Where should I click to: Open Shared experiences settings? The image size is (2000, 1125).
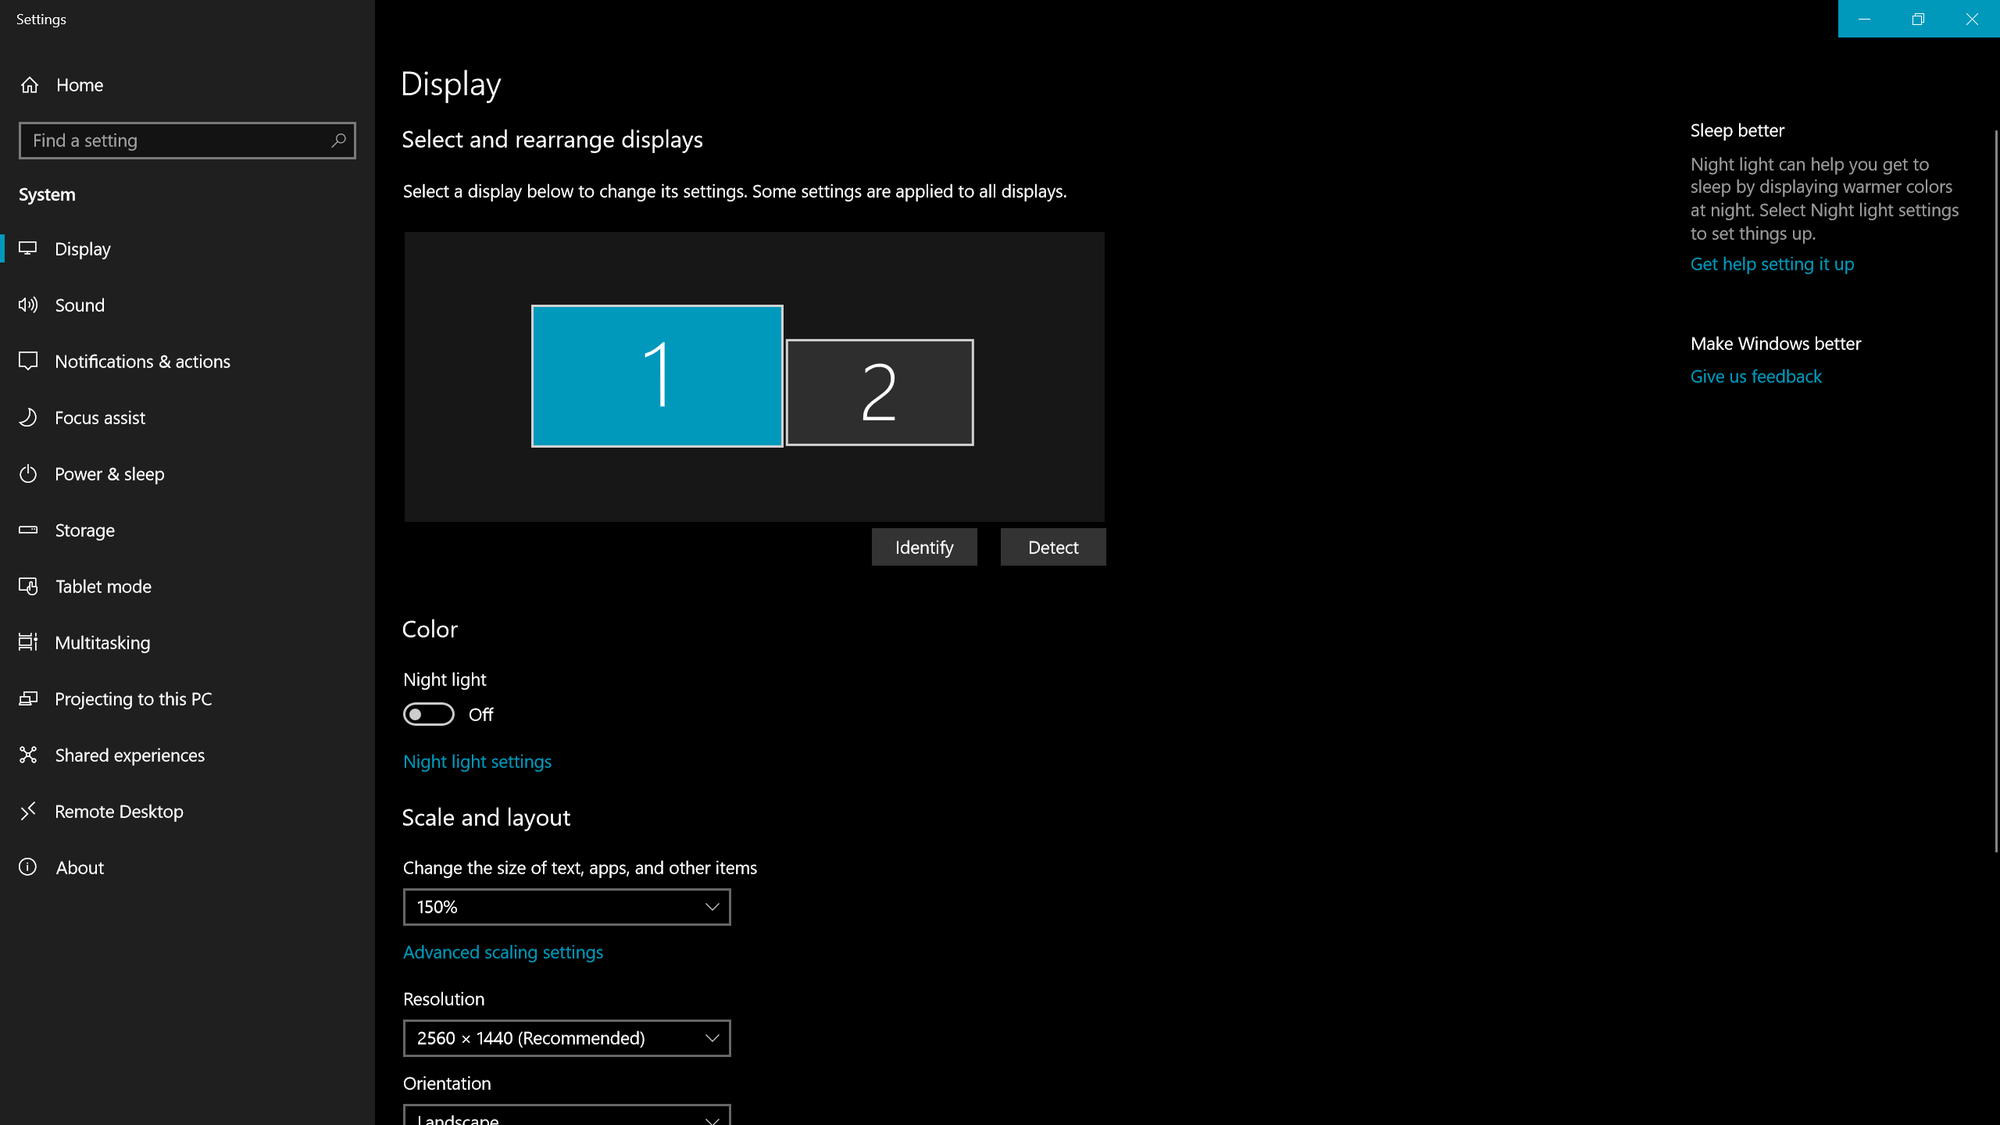[187, 755]
